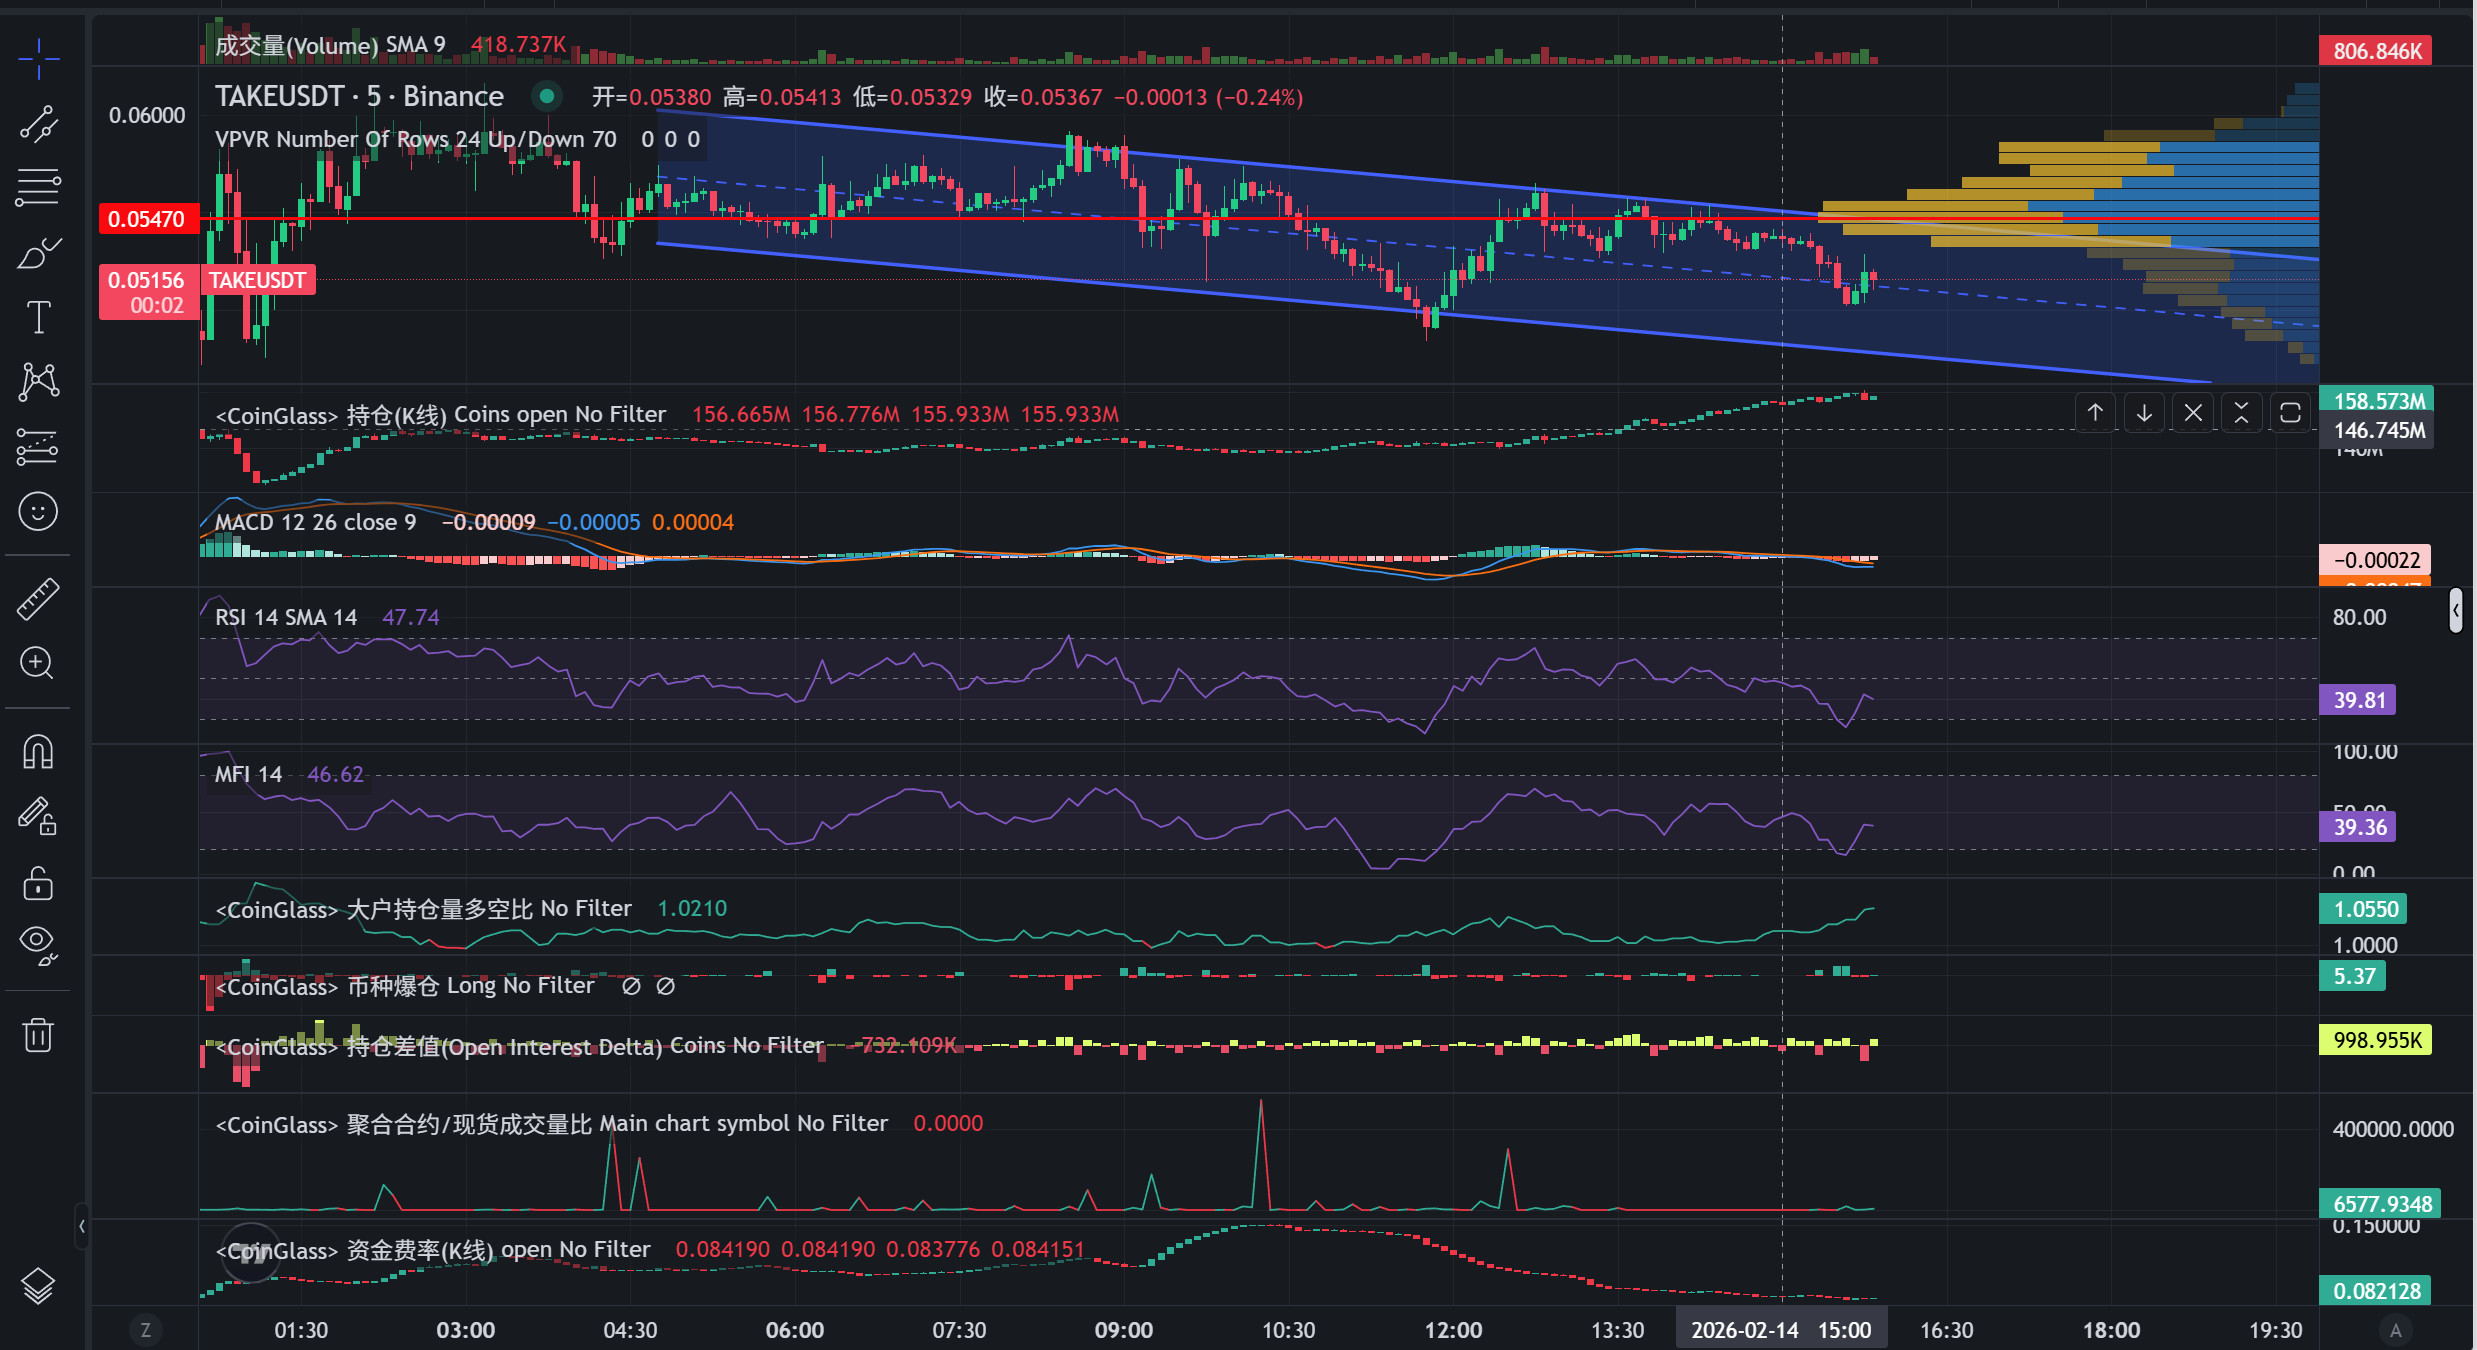Click the timezone Z button

coord(146,1330)
